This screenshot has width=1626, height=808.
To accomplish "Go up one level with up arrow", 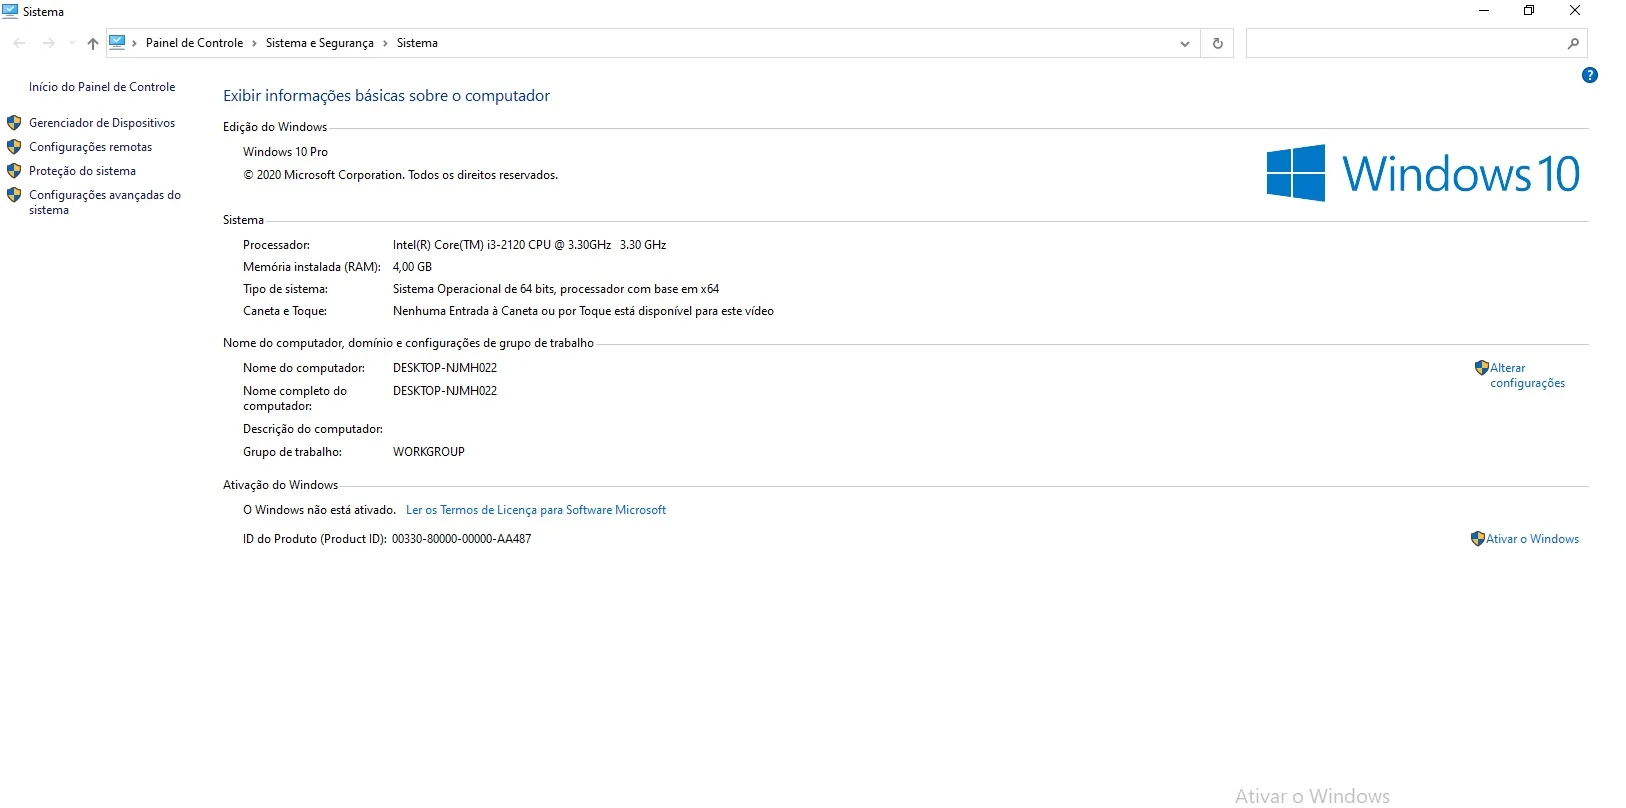I will [x=93, y=43].
